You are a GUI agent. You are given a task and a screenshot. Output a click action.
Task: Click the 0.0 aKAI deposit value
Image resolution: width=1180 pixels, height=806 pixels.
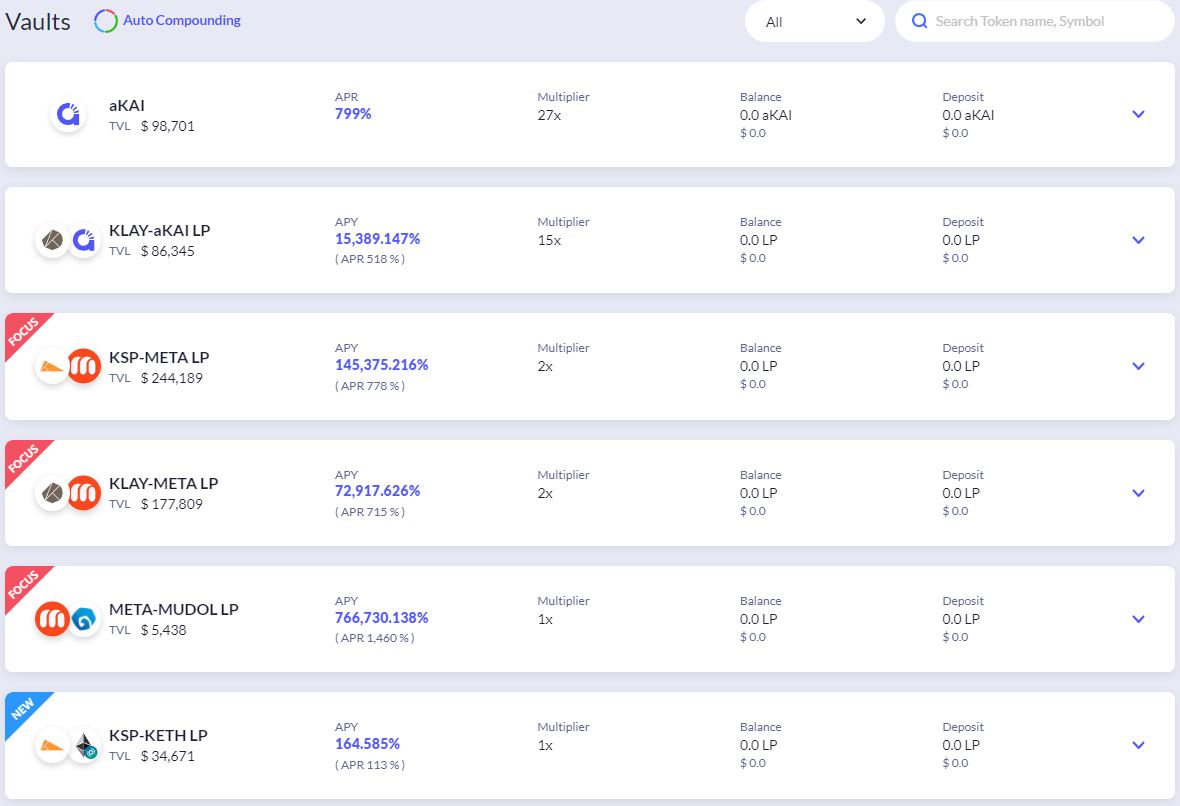coord(968,115)
